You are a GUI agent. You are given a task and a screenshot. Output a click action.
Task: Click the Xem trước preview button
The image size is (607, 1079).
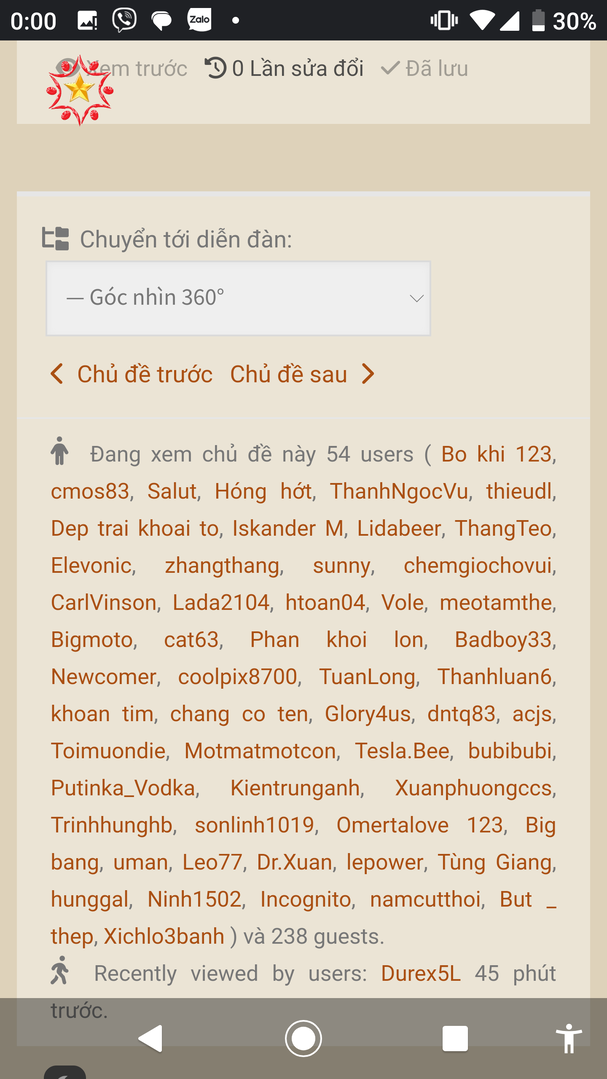click(122, 68)
